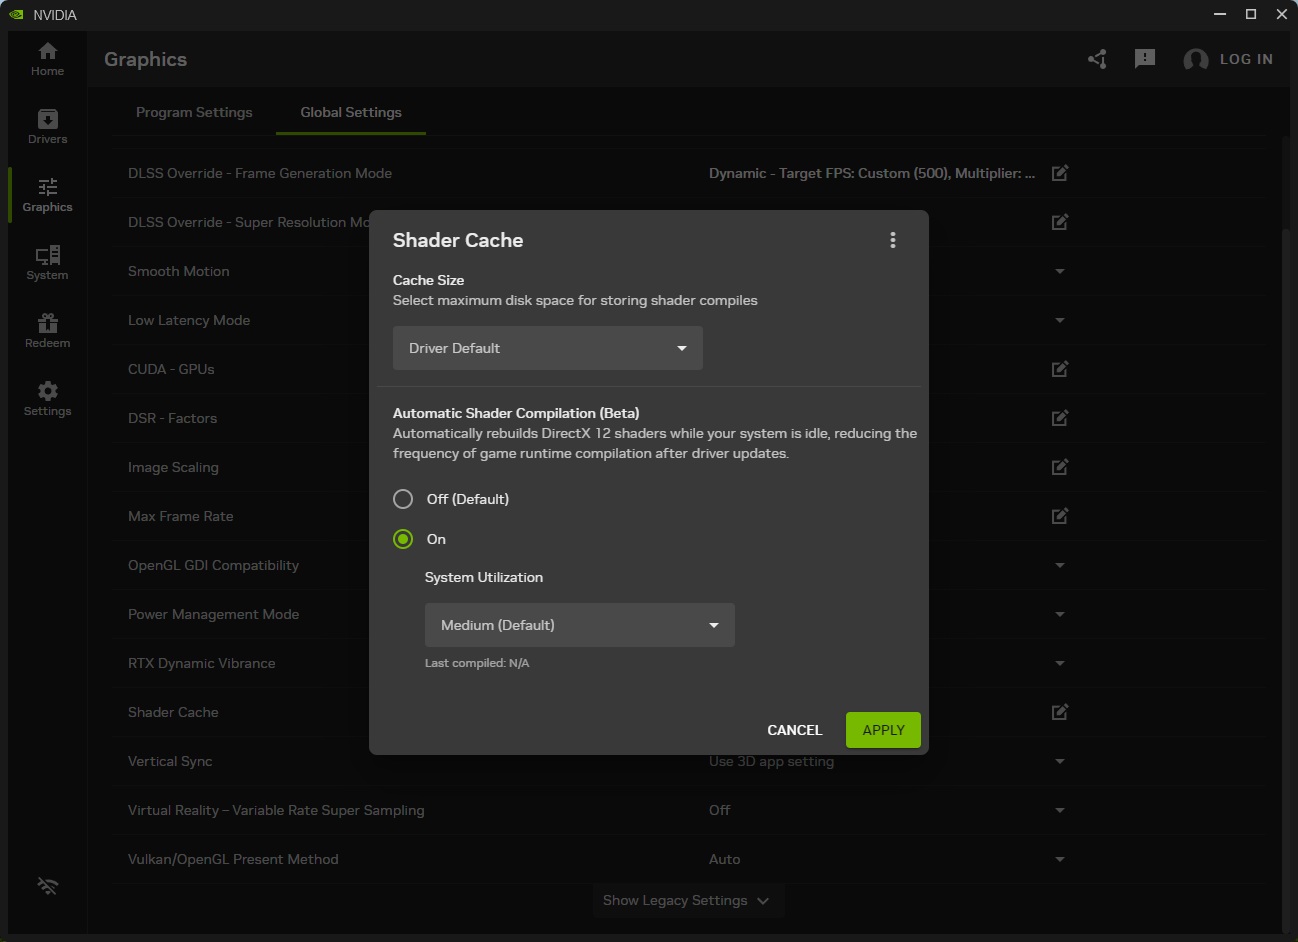Open the Settings gear in sidebar
This screenshot has height=942, width=1298.
[47, 399]
